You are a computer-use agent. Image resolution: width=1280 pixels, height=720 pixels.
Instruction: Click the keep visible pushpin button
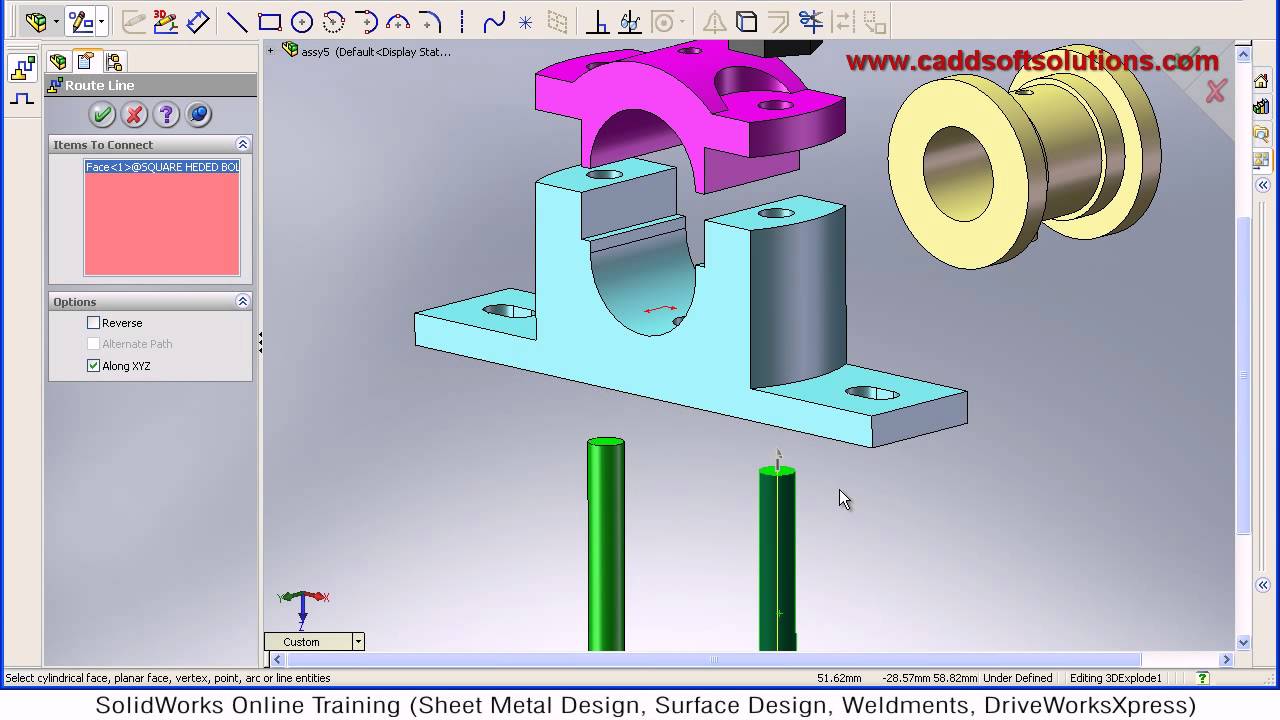click(198, 114)
